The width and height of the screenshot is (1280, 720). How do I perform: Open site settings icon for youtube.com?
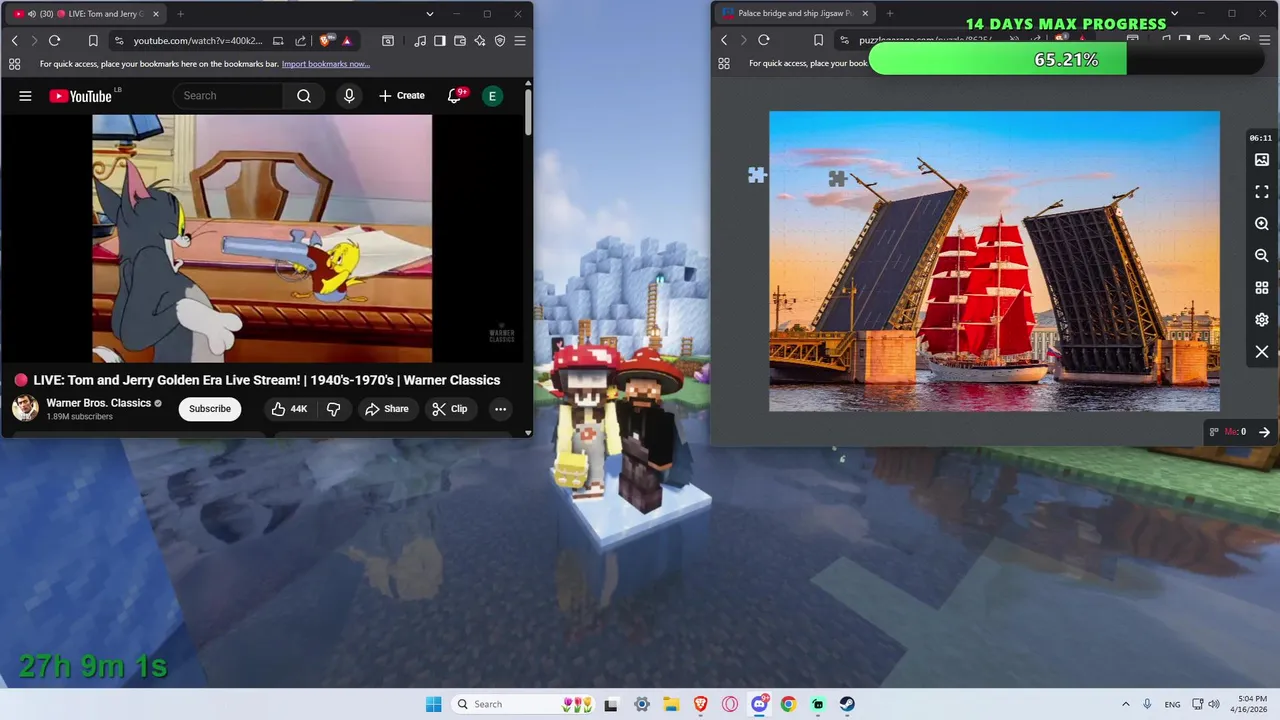tap(119, 41)
